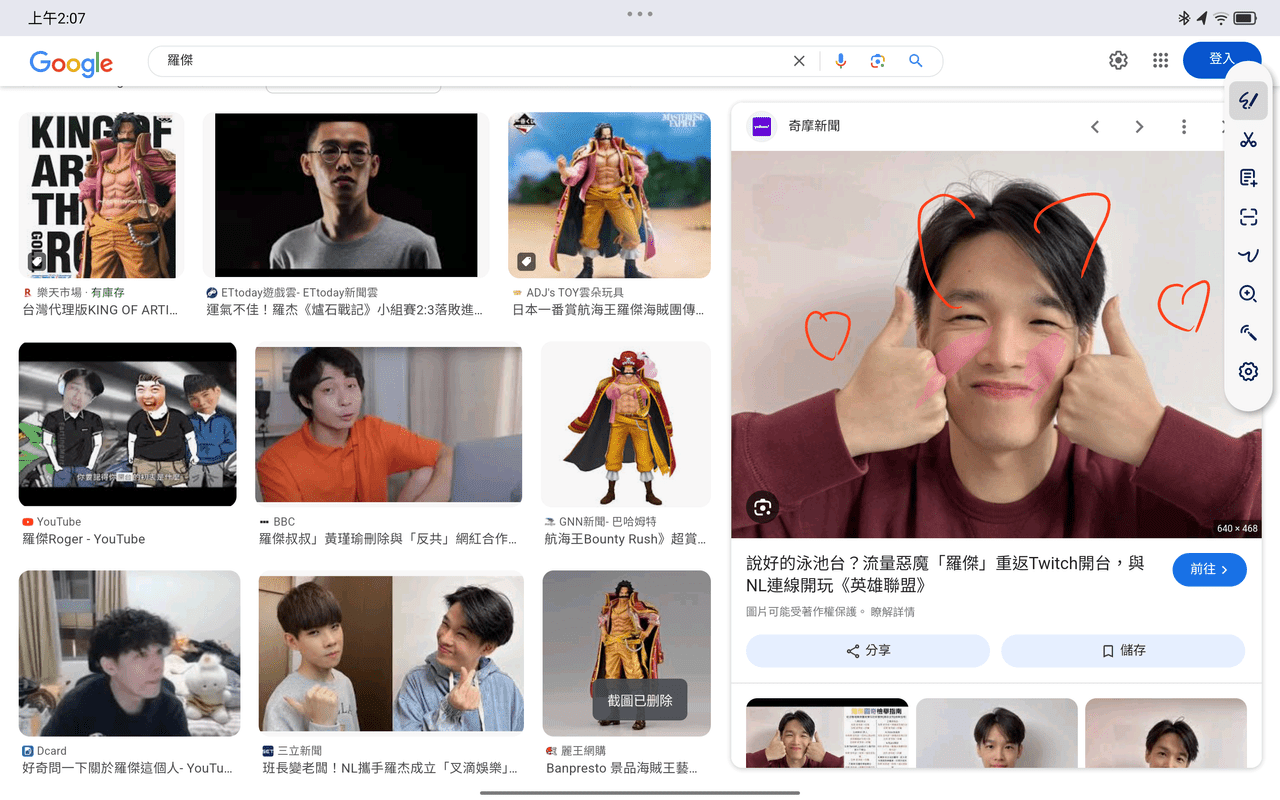The width and height of the screenshot is (1280, 800).
Task: Tap Lens icon on the preview image
Action: pyautogui.click(x=762, y=508)
